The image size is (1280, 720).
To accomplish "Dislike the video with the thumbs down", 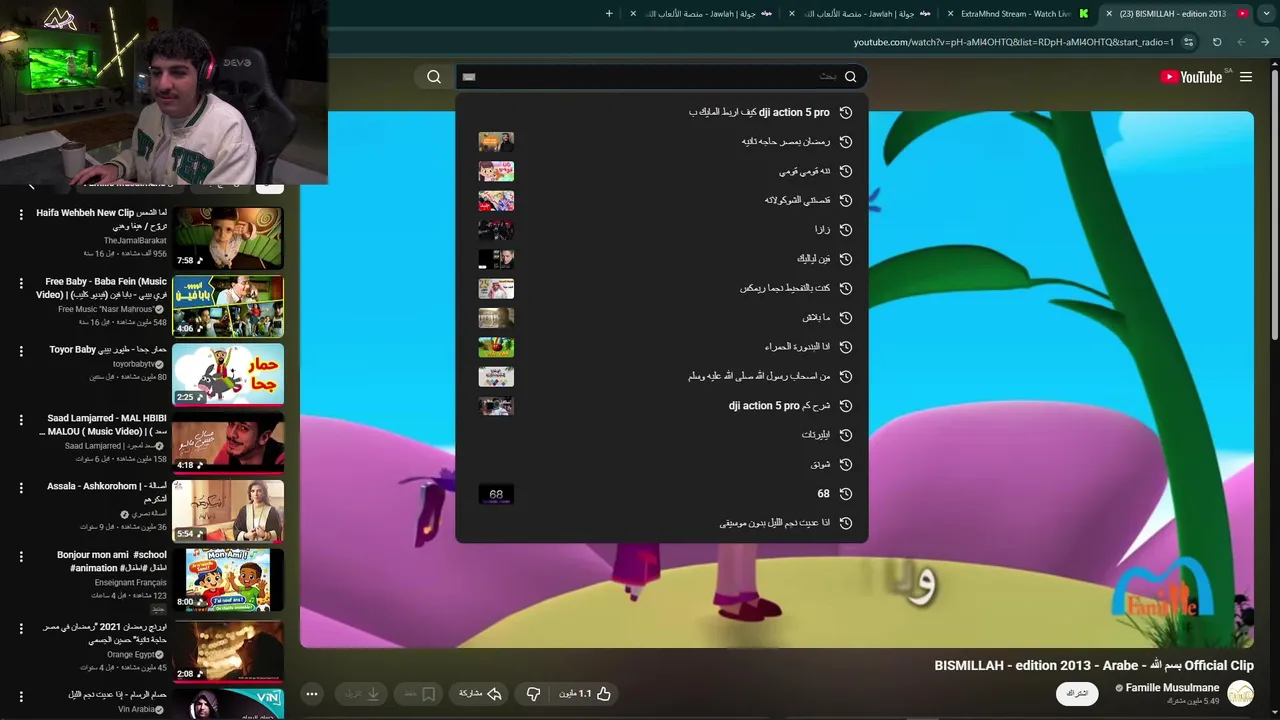I will coord(534,693).
